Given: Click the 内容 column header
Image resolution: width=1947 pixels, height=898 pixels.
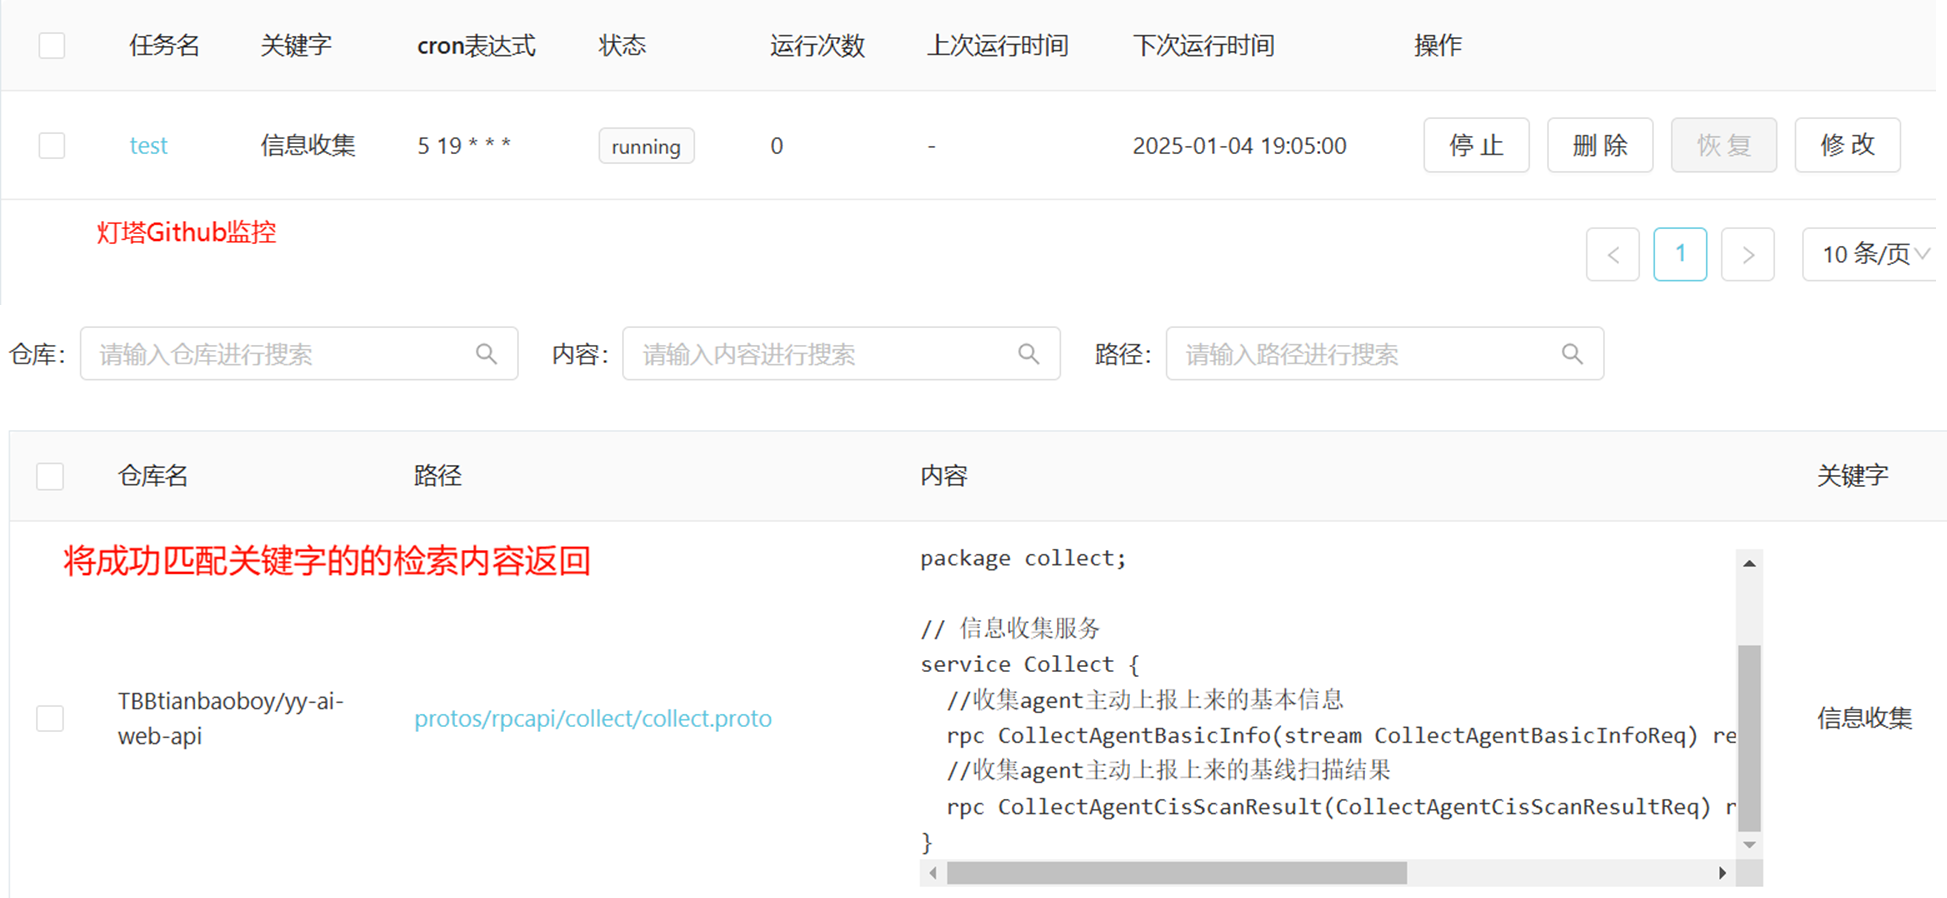Looking at the screenshot, I should [944, 476].
